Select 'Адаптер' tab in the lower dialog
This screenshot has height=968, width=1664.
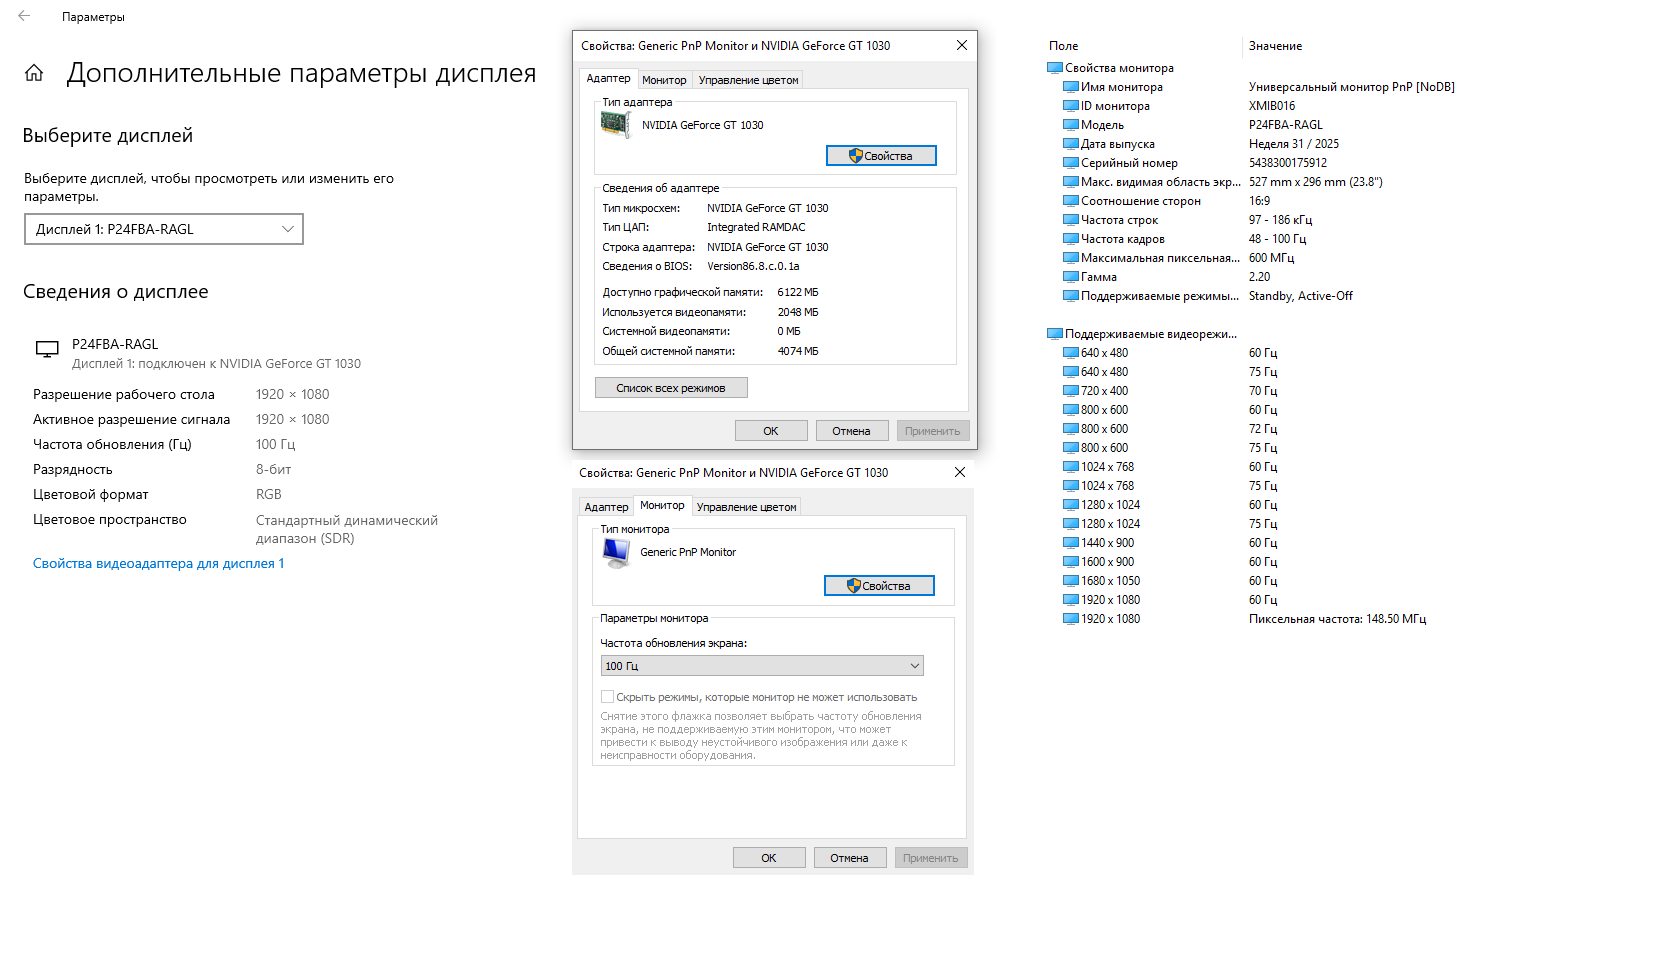coord(606,507)
